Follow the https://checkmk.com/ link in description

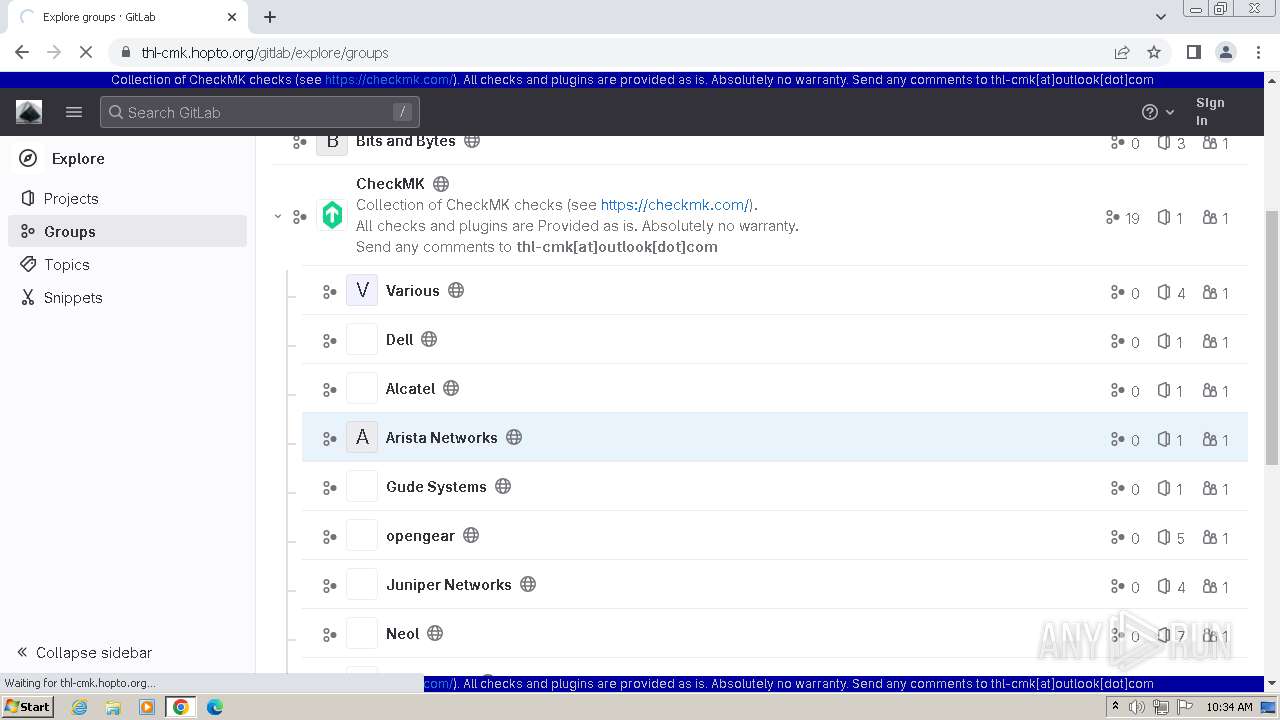pos(676,205)
